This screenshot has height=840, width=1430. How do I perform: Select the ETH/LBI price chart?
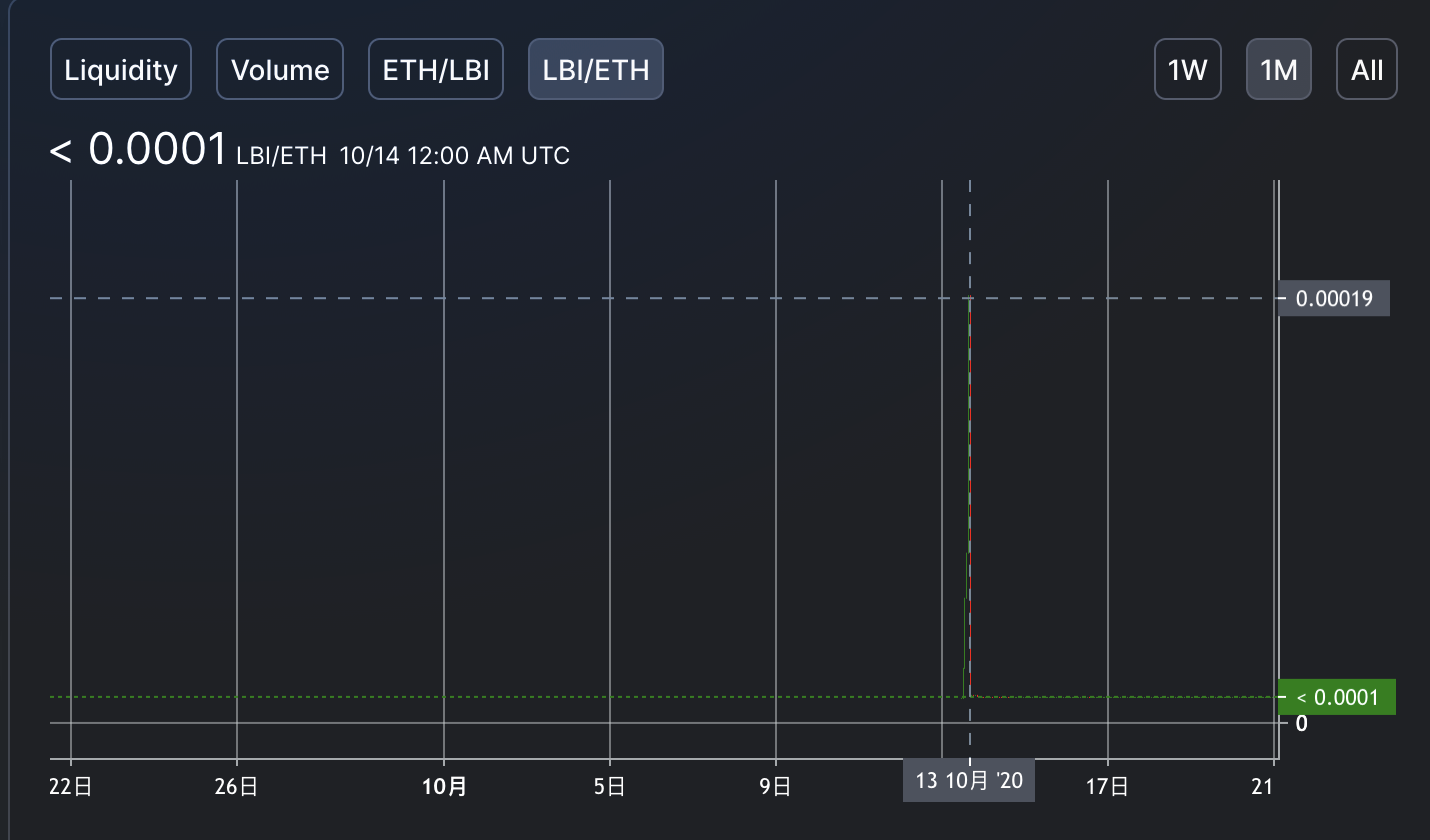tap(436, 69)
